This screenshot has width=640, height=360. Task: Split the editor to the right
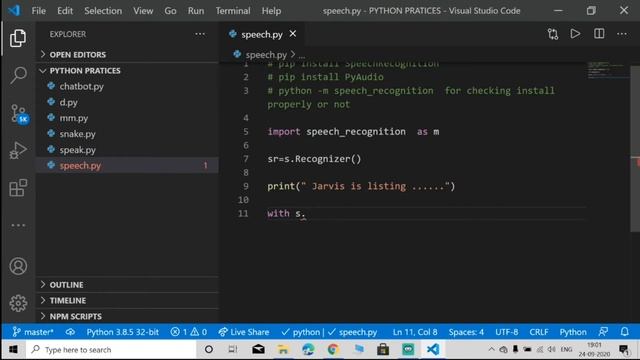(x=599, y=34)
